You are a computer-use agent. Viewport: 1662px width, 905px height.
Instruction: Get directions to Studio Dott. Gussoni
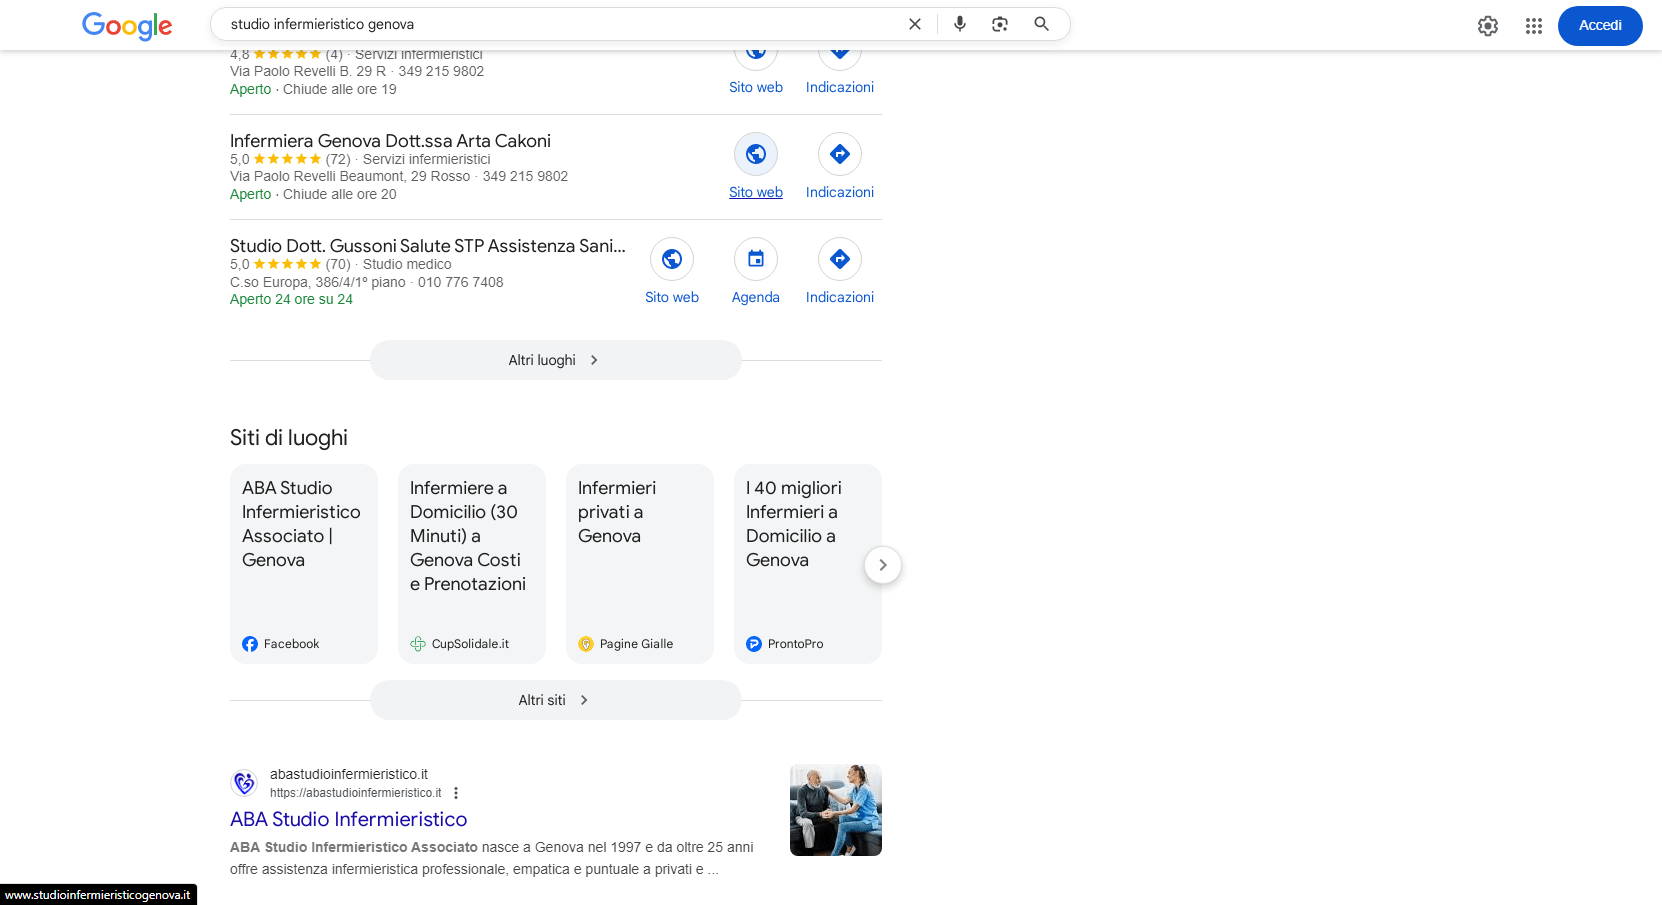pyautogui.click(x=840, y=260)
